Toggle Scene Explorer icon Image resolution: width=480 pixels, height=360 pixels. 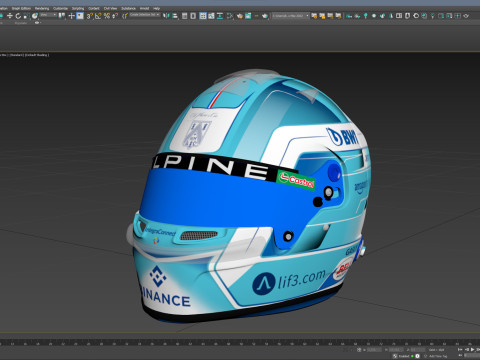[x=184, y=16]
